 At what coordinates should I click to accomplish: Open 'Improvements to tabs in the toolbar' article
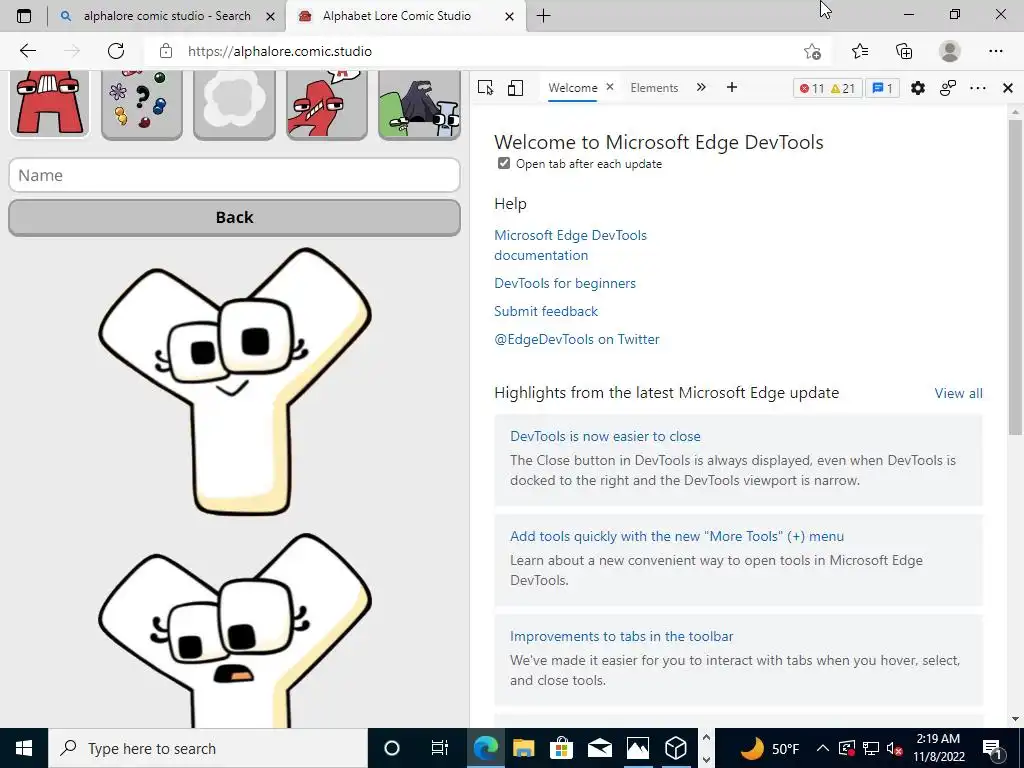click(622, 636)
